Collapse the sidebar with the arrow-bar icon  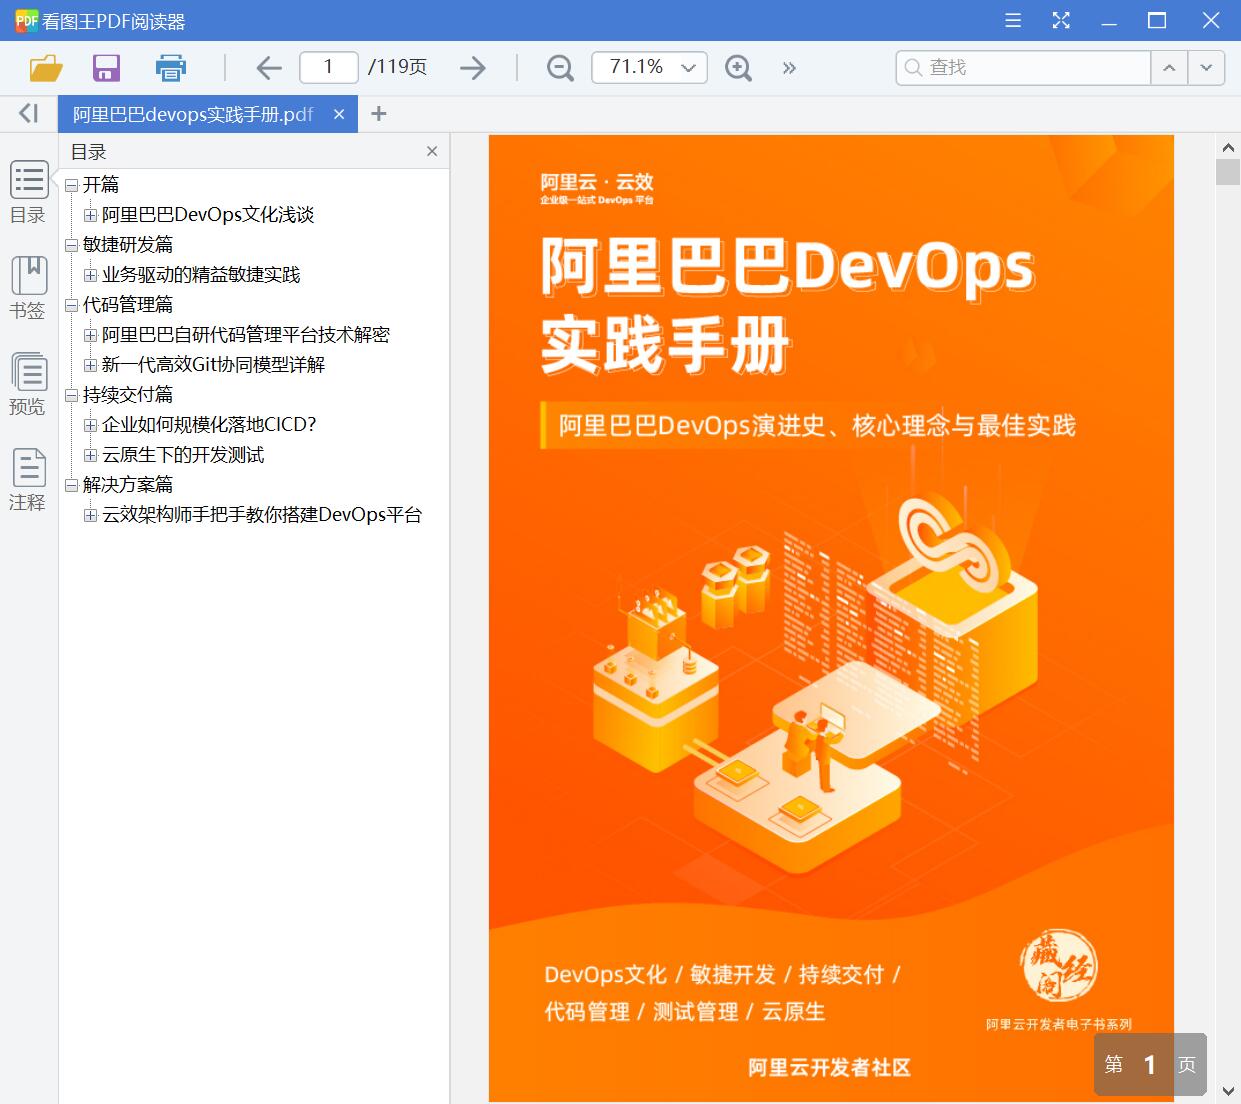pos(28,113)
